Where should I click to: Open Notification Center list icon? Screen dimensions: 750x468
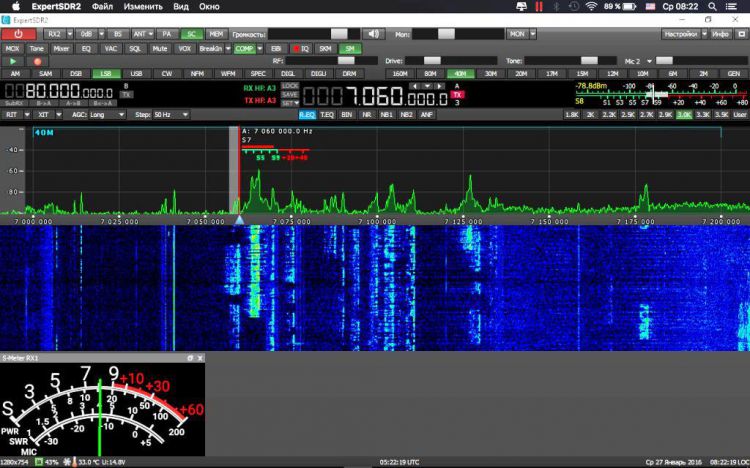[731, 6]
